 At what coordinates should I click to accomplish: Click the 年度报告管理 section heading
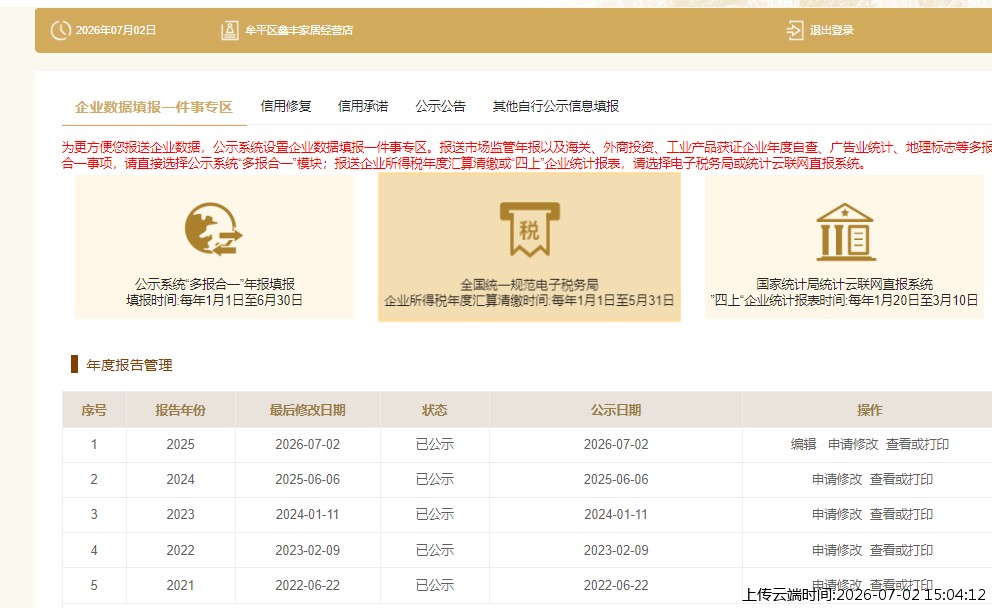point(129,365)
